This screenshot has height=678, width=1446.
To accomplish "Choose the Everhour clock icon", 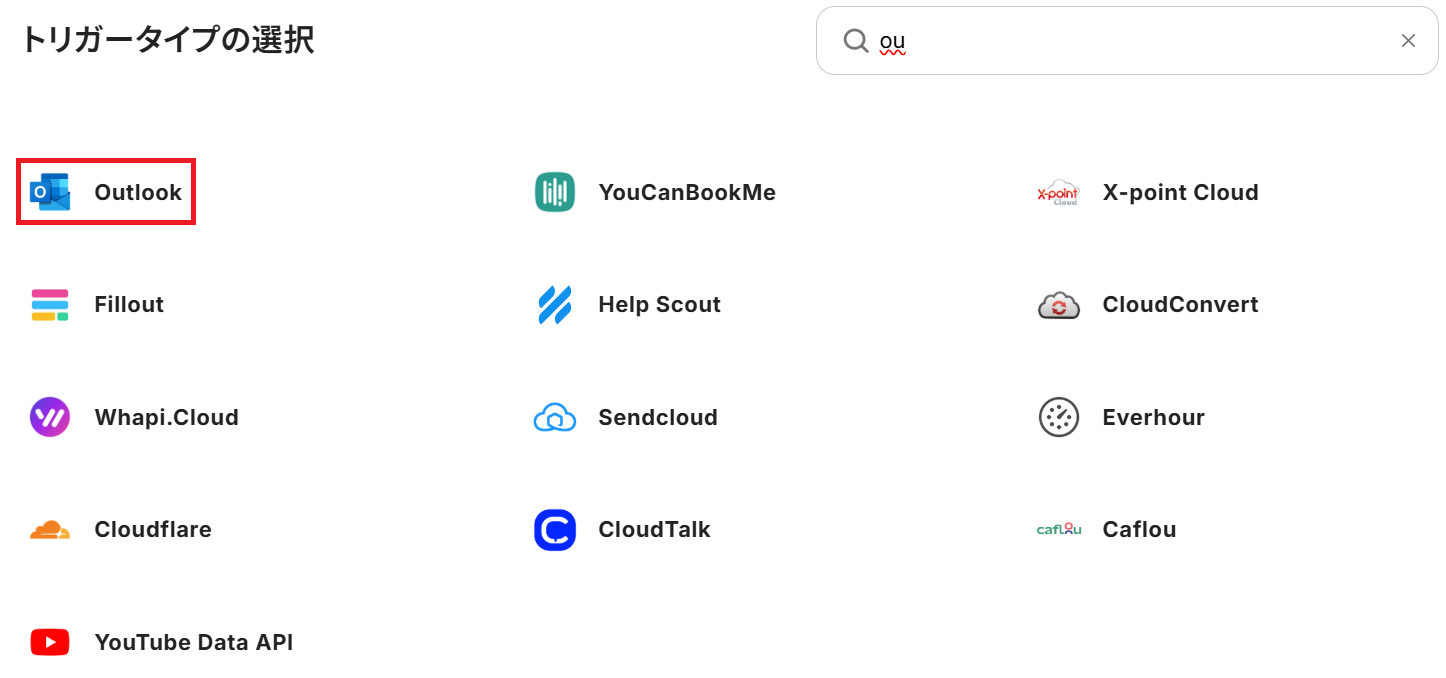I will click(x=1058, y=417).
